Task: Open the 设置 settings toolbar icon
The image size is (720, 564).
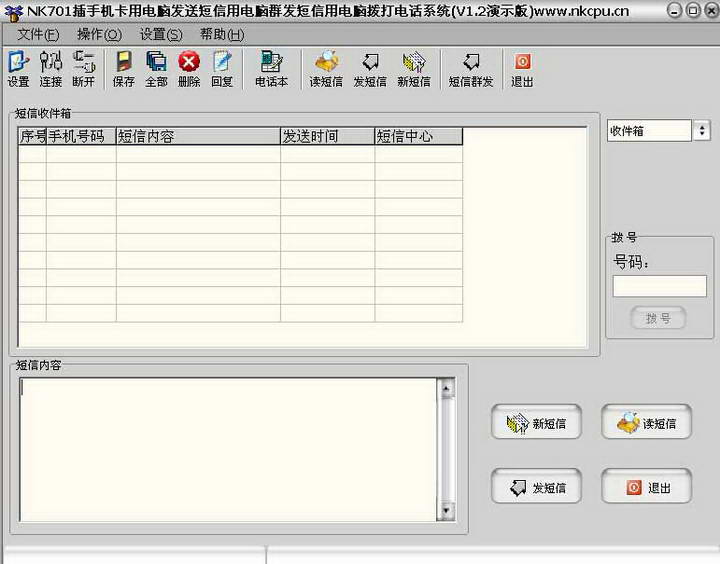Action: tap(18, 69)
